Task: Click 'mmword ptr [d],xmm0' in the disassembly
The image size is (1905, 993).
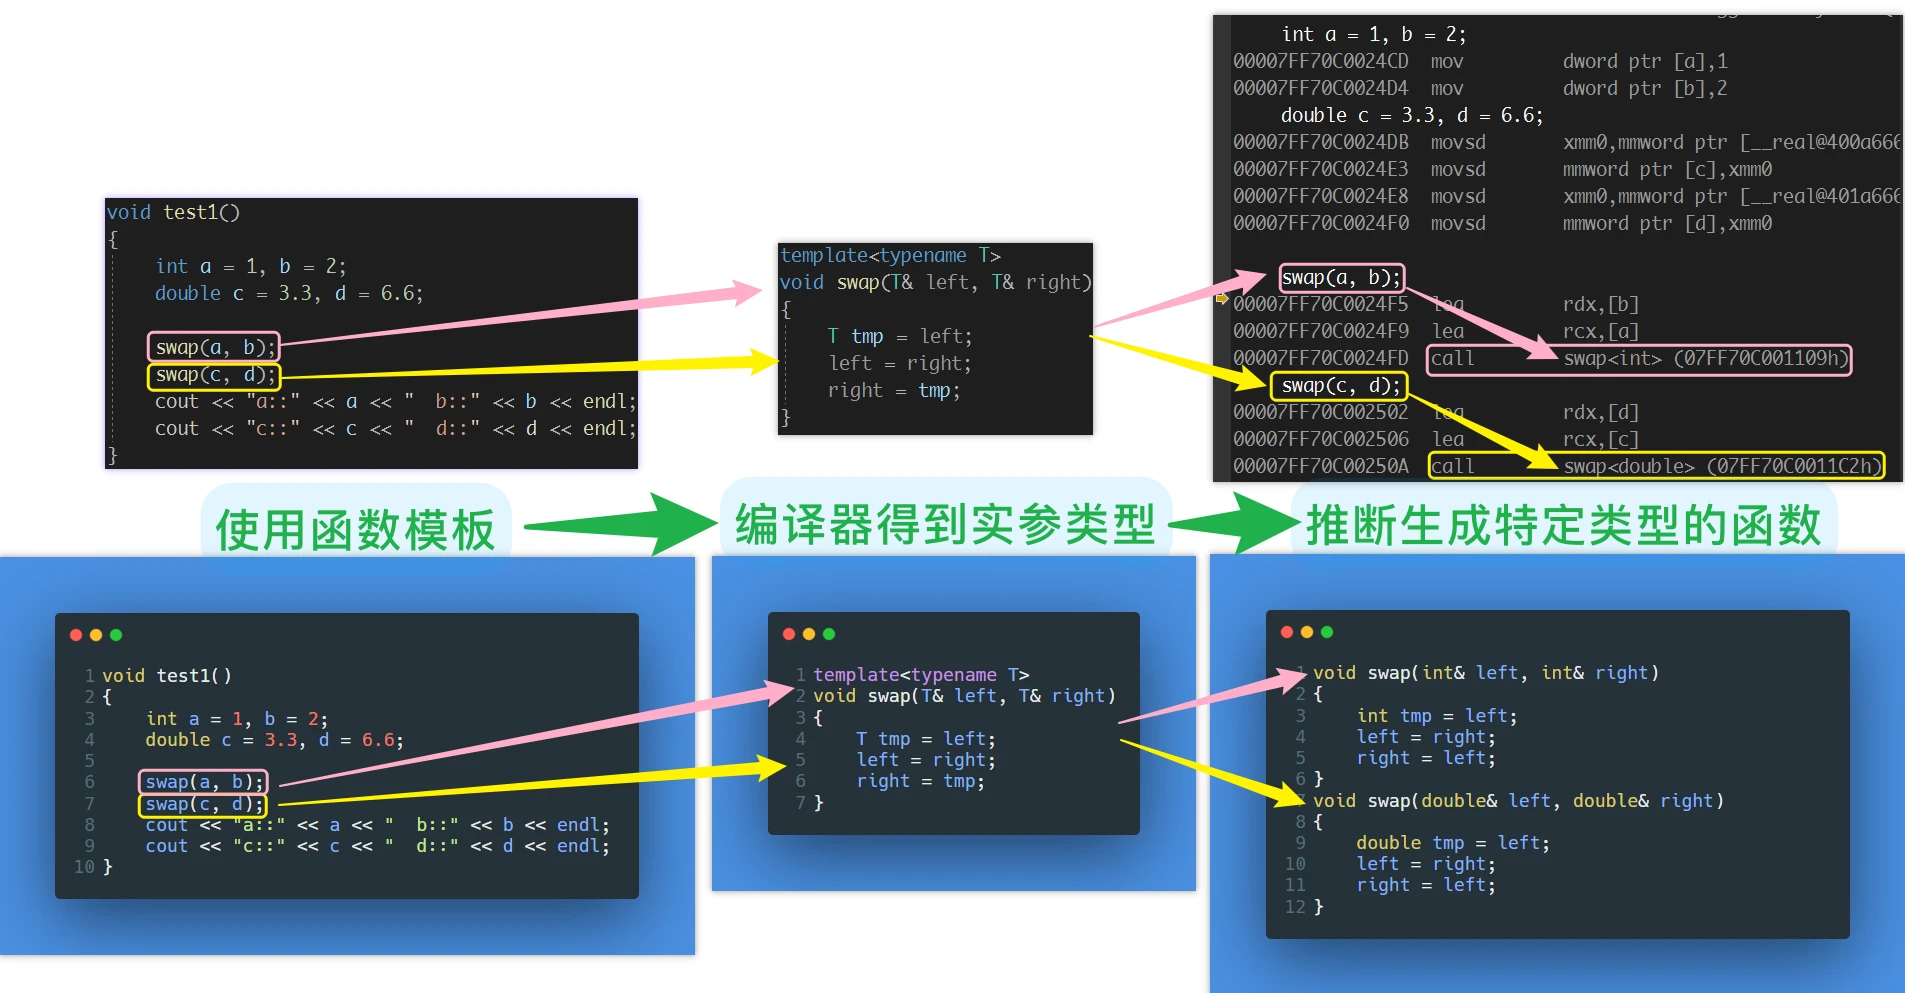Action: (1667, 223)
